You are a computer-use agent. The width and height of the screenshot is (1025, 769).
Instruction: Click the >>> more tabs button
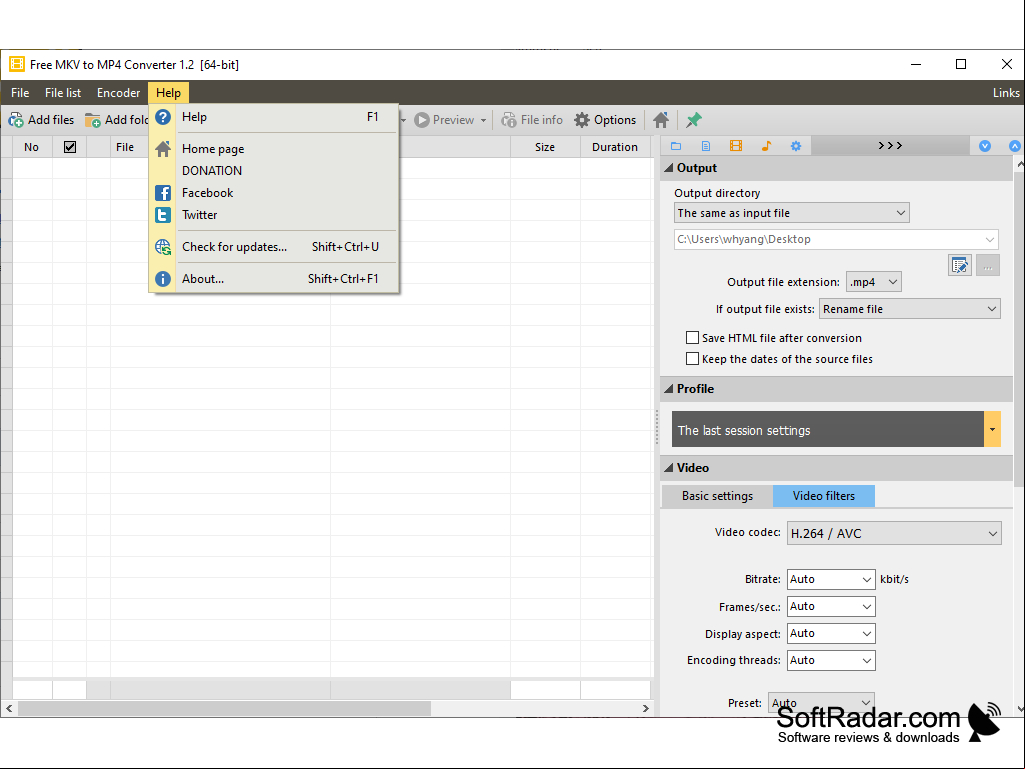(890, 146)
